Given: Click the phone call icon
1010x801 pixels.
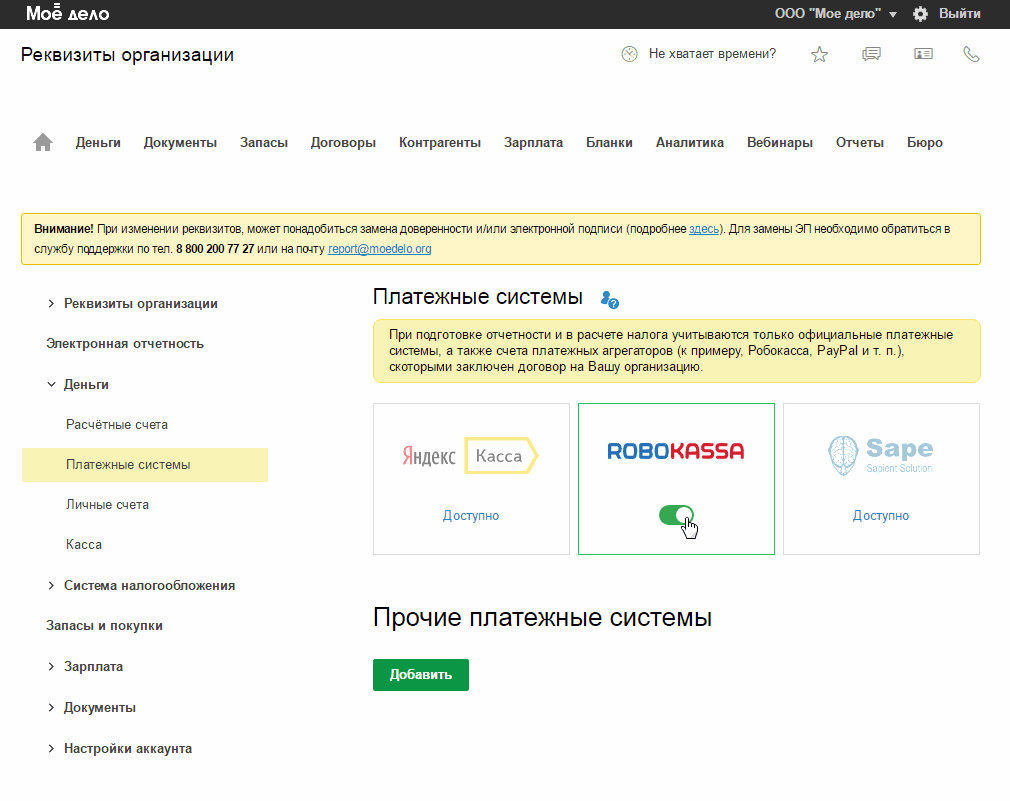Looking at the screenshot, I should coord(971,54).
